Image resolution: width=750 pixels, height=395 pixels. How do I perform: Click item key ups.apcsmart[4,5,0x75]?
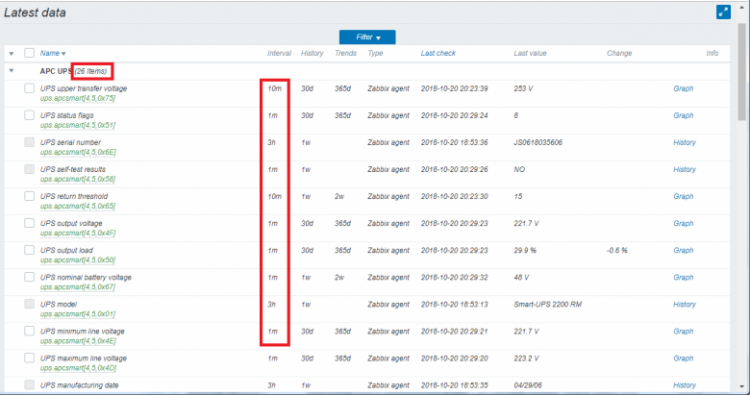point(77,99)
